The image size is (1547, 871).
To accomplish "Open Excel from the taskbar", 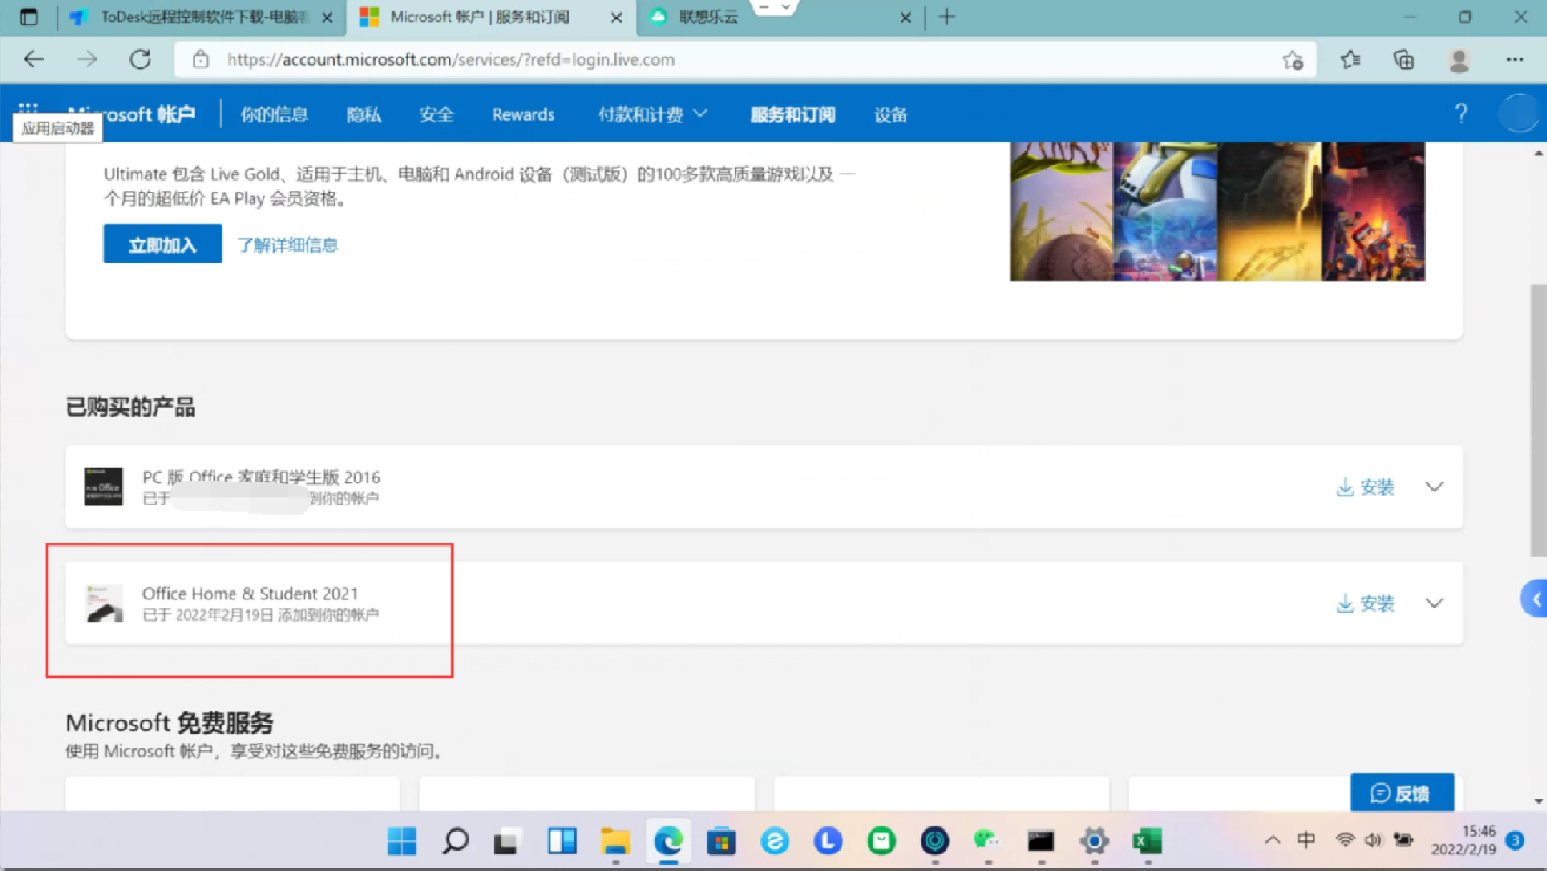I will point(1147,842).
